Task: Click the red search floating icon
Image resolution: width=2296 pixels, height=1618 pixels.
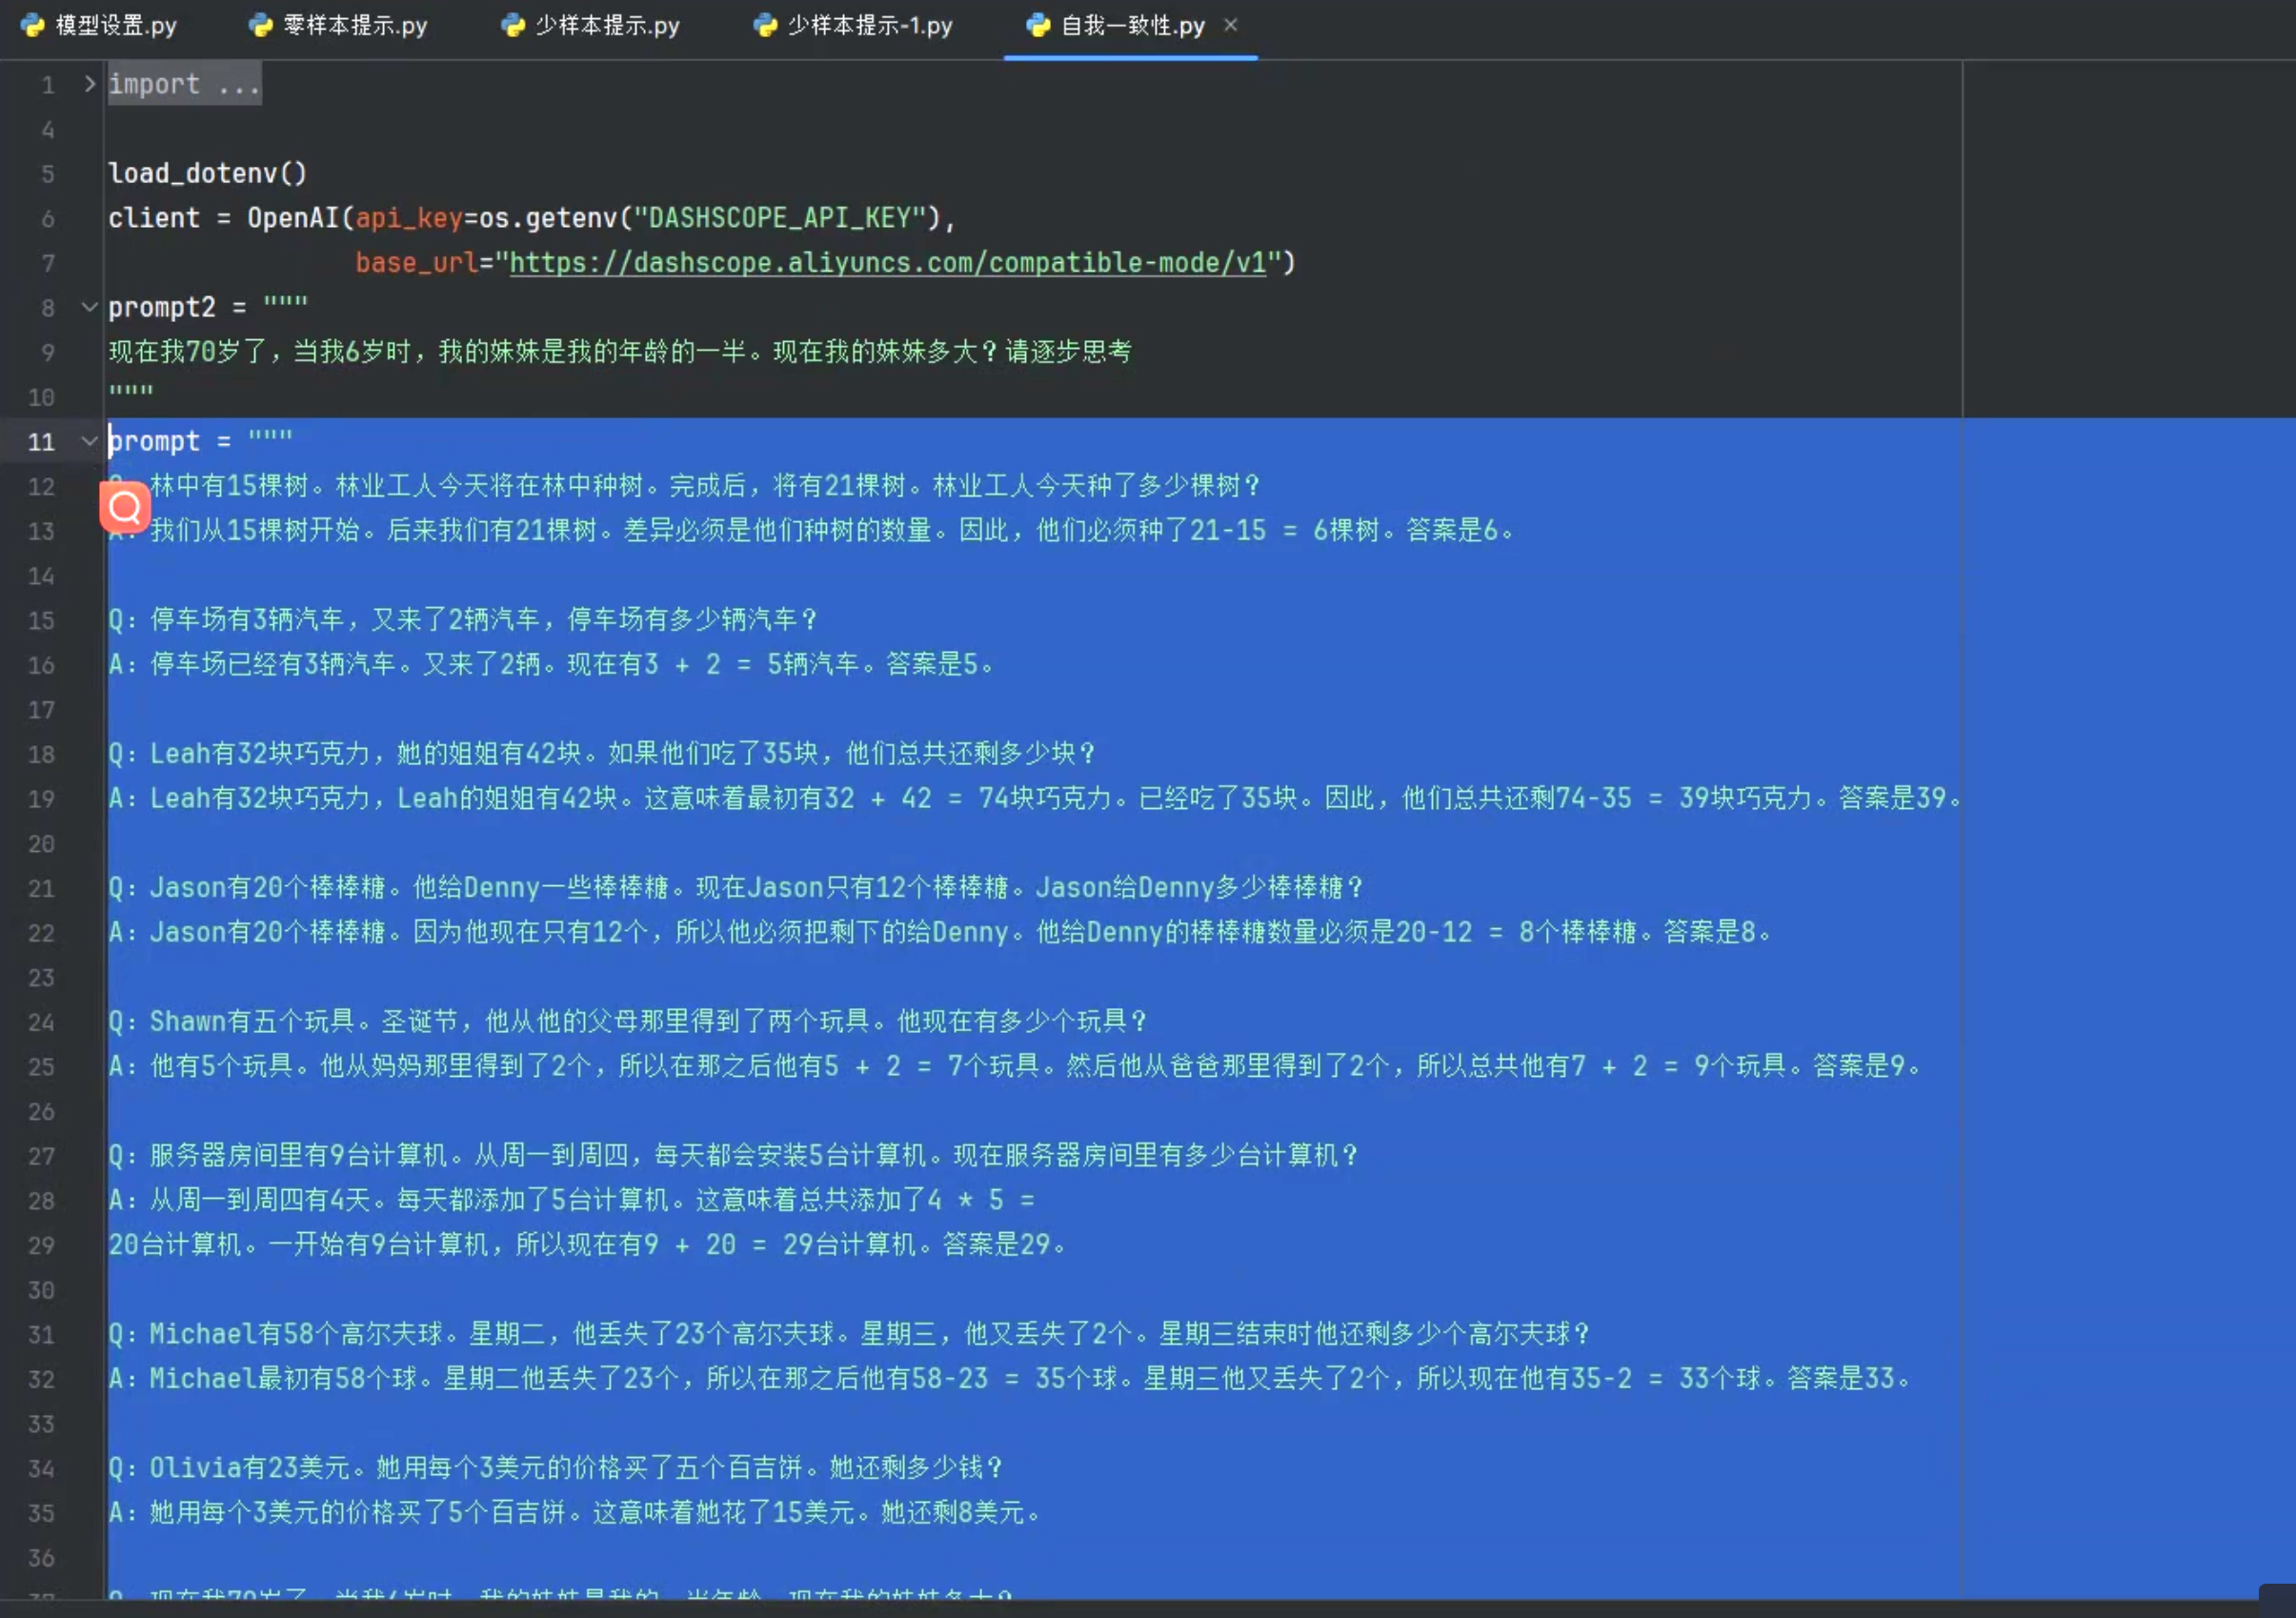Action: point(125,507)
